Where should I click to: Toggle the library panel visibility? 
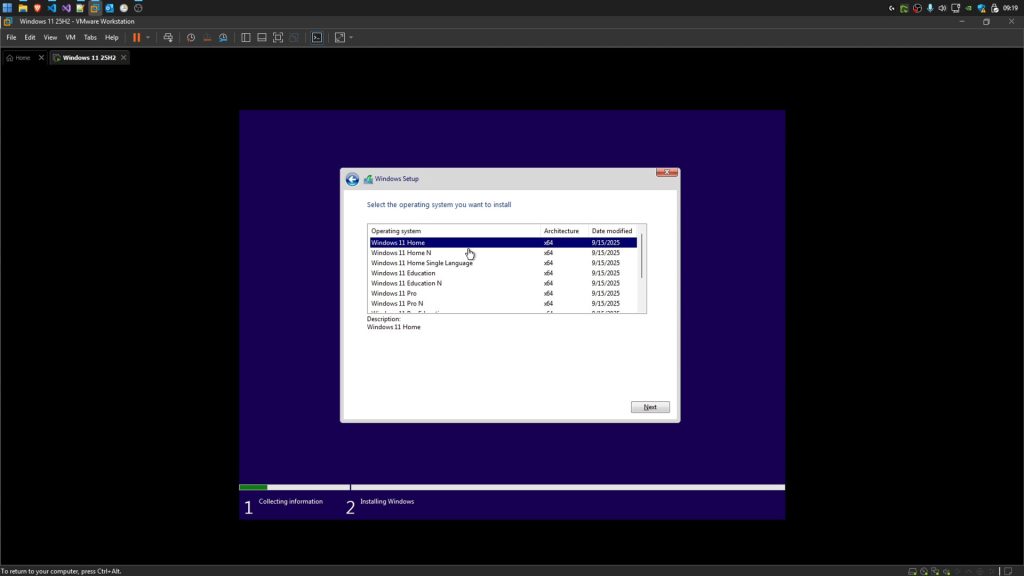click(x=245, y=37)
